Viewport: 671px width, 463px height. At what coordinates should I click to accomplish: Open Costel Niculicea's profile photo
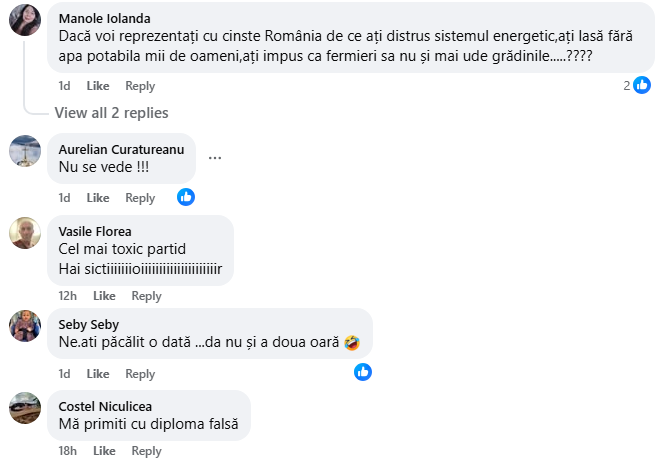pyautogui.click(x=25, y=407)
